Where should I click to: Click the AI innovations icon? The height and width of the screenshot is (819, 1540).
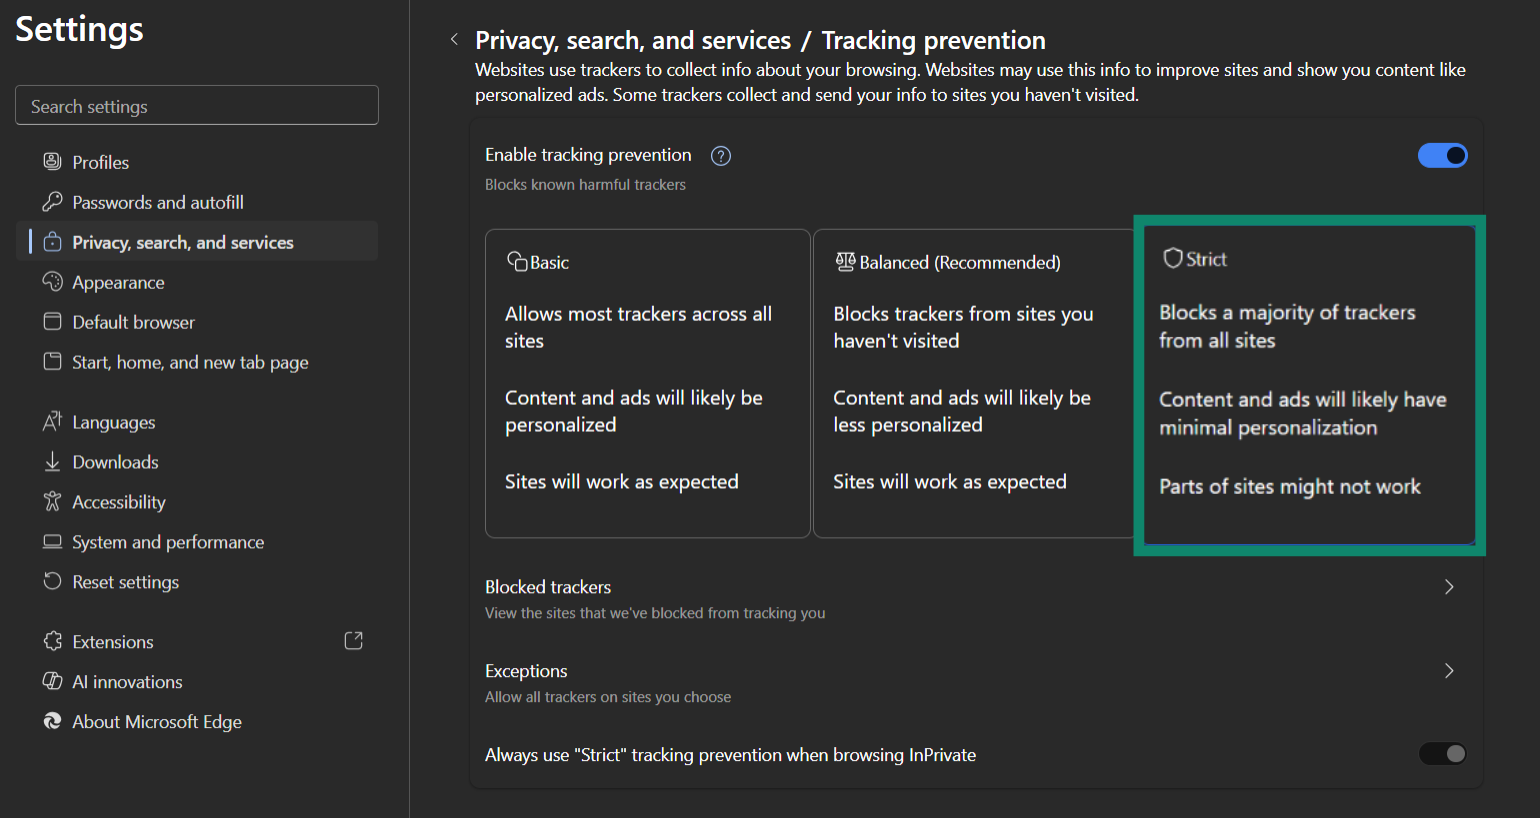52,681
